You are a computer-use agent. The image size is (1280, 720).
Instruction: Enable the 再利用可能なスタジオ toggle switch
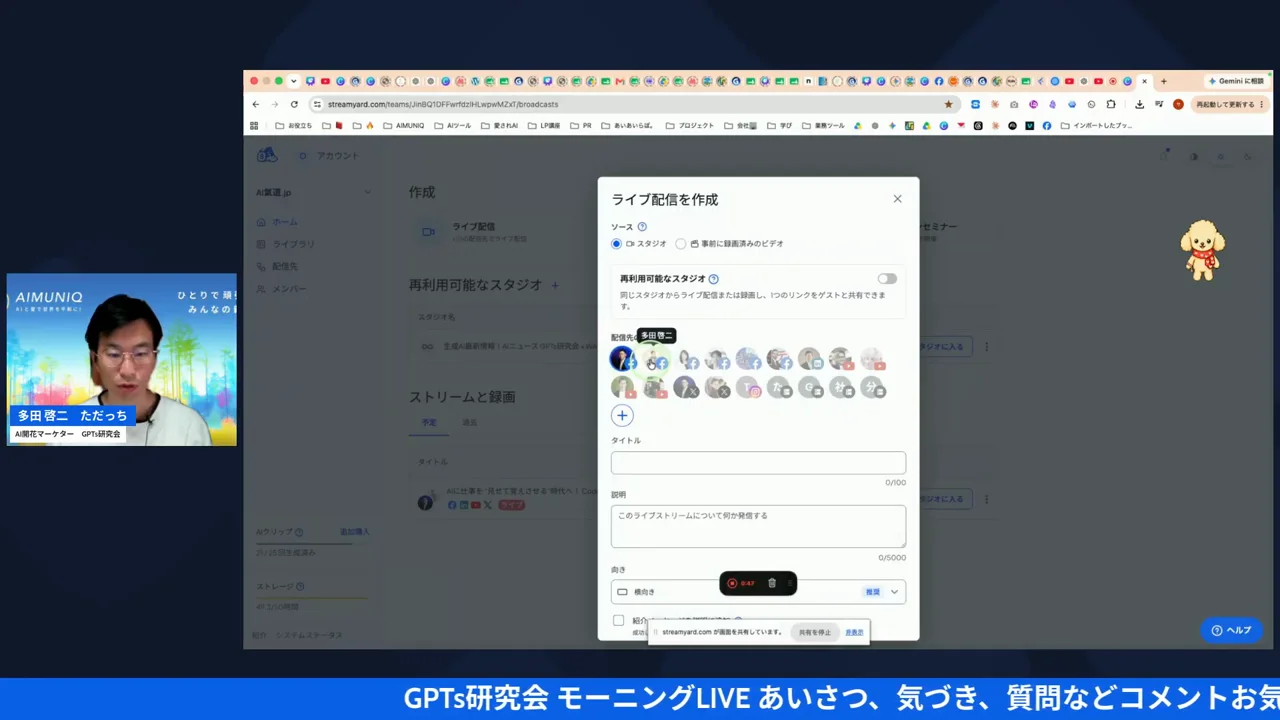coord(887,279)
